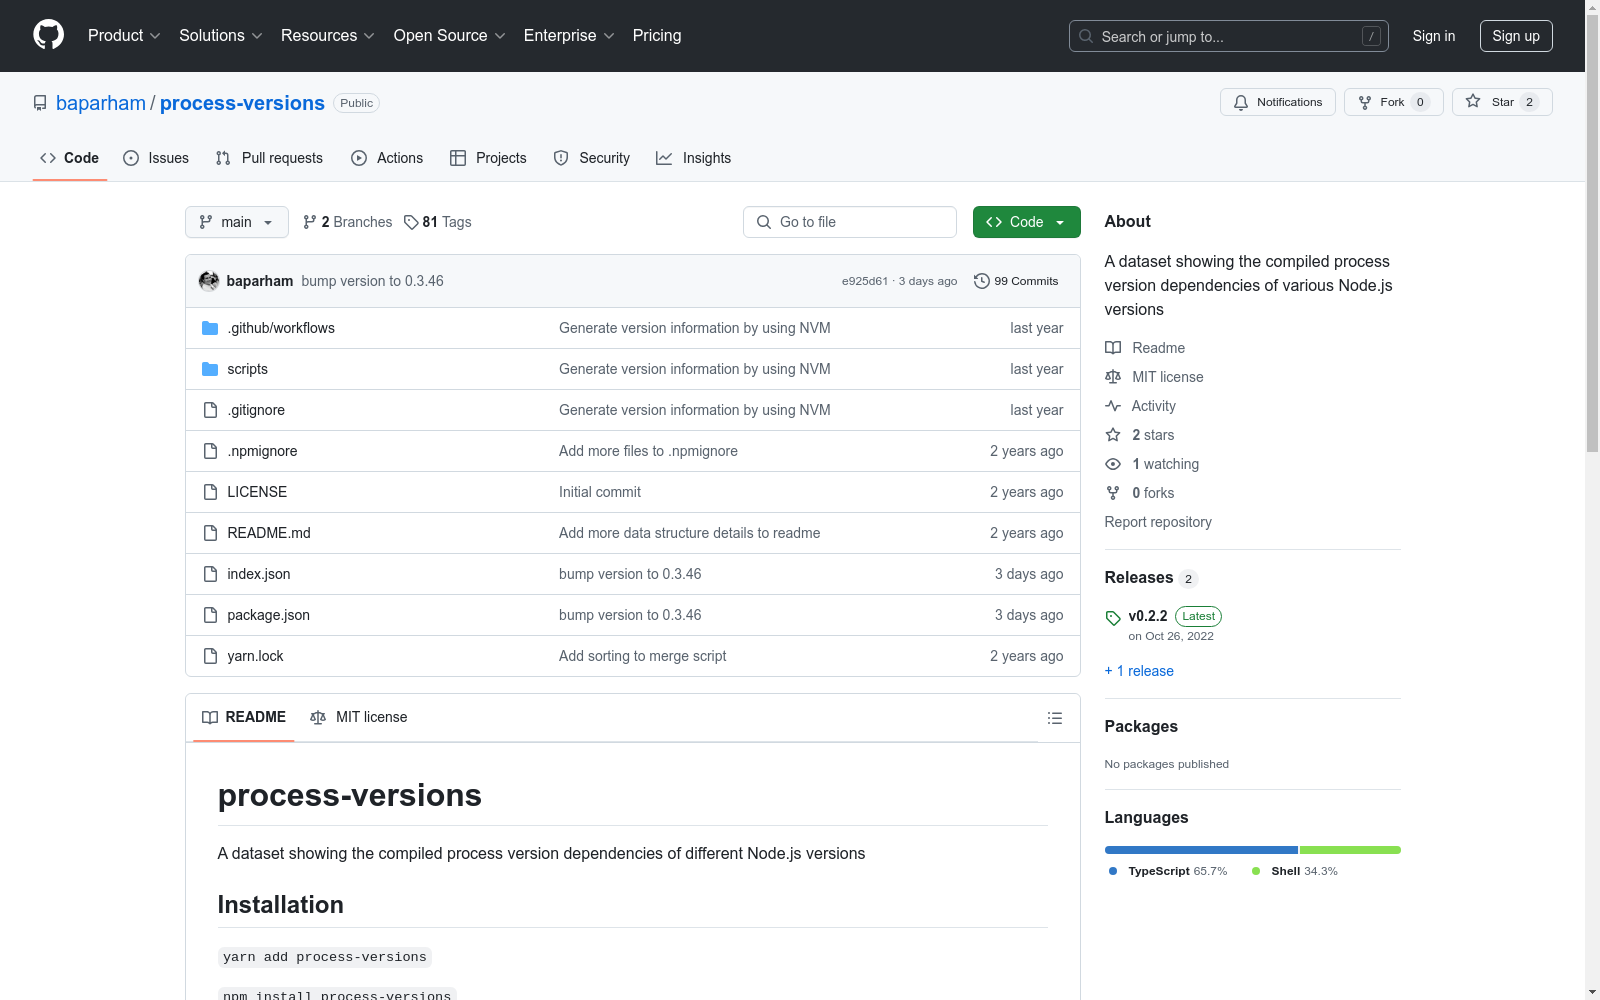
Task: Open the .npmignore file
Action: click(x=262, y=451)
